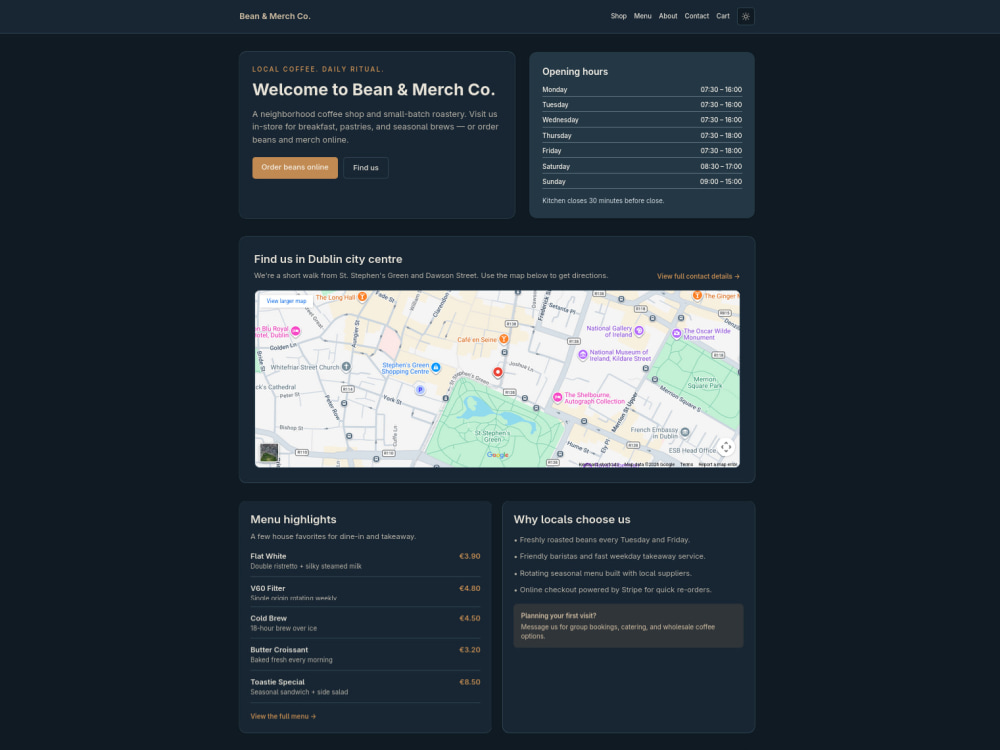Viewport: 1000px width, 750px height.
Task: Click the parking P marker on map
Action: [x=420, y=390]
